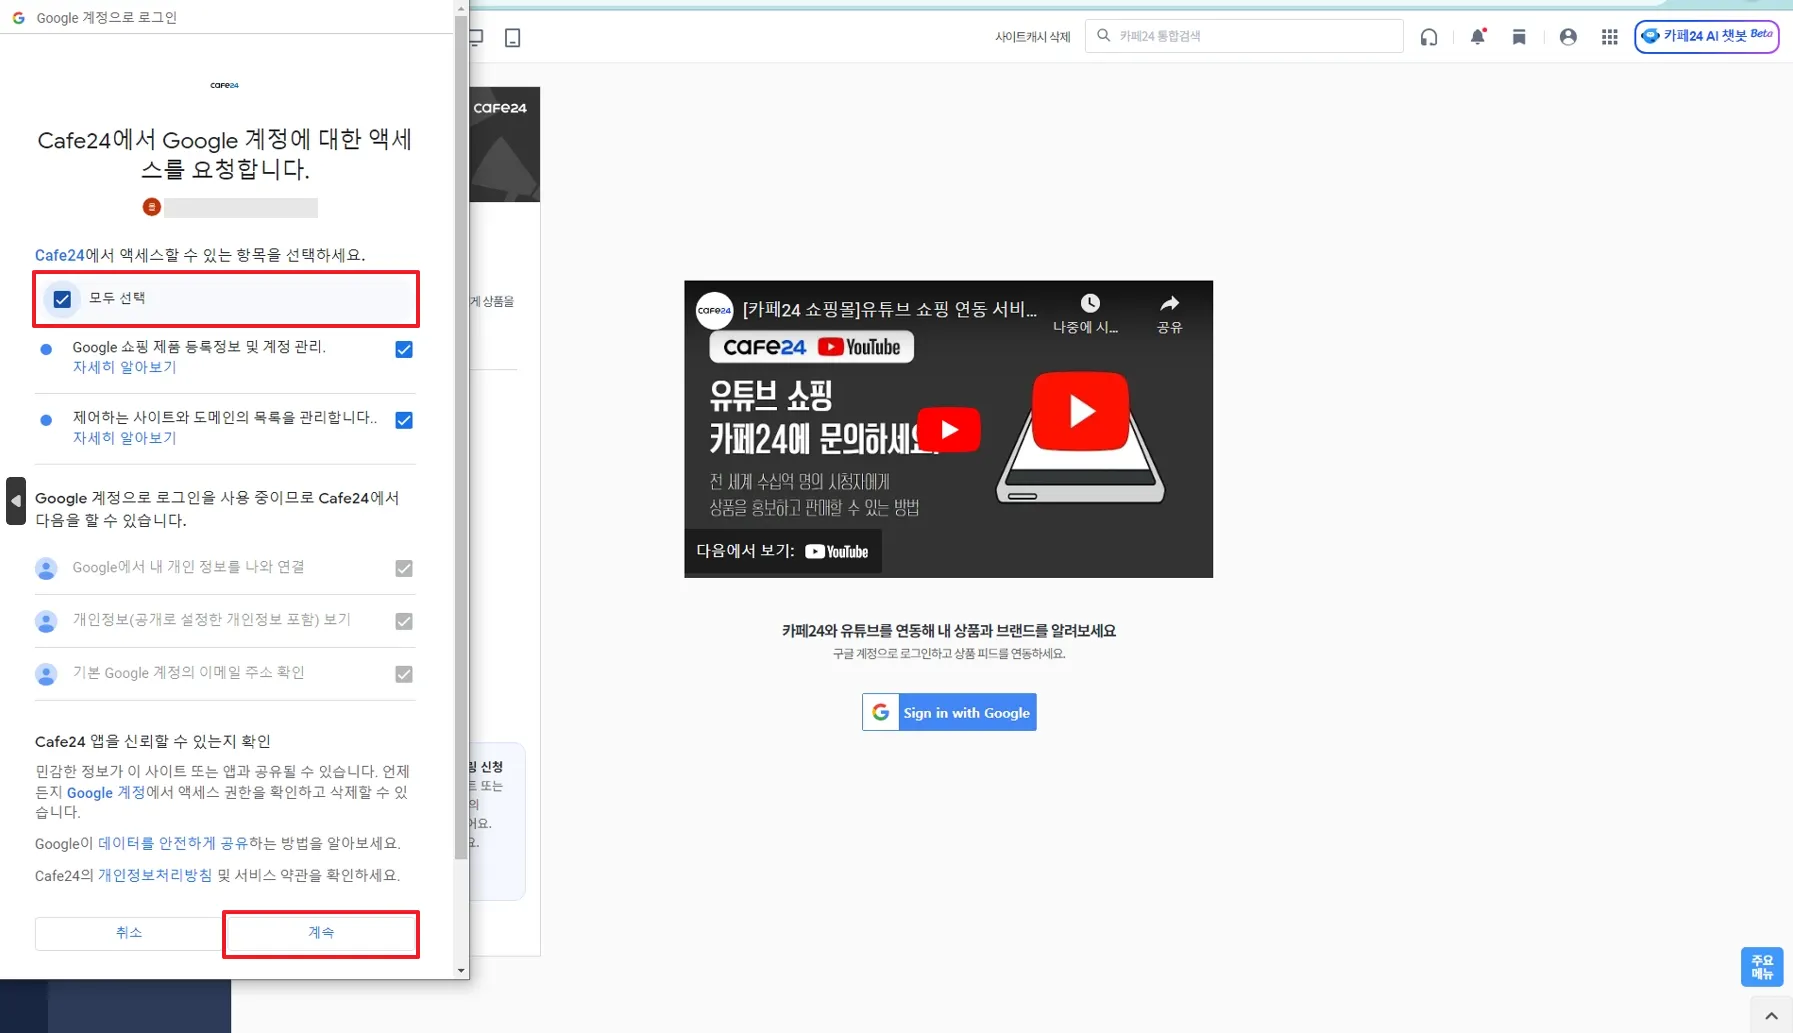Open 데이터를 안전하게 공유 link

point(173,843)
